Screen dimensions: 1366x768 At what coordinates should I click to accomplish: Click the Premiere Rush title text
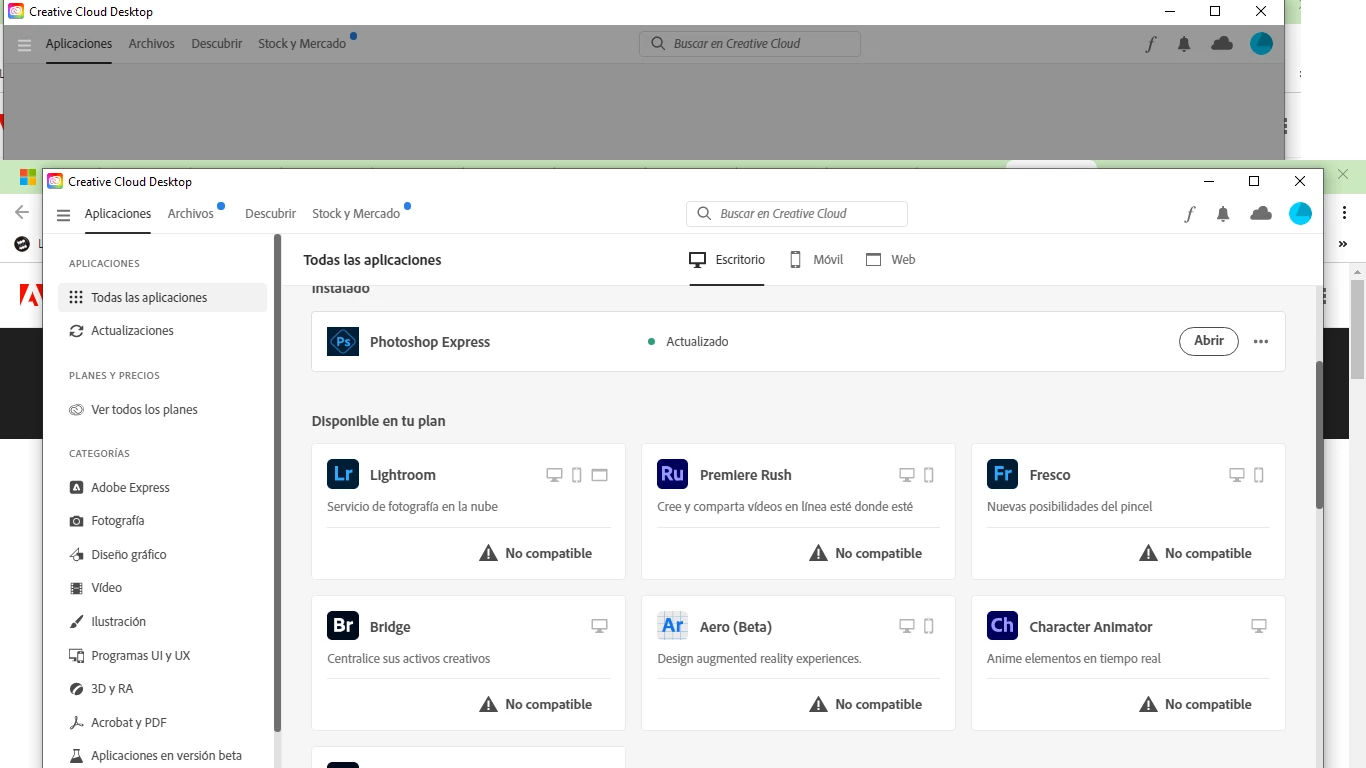point(746,475)
